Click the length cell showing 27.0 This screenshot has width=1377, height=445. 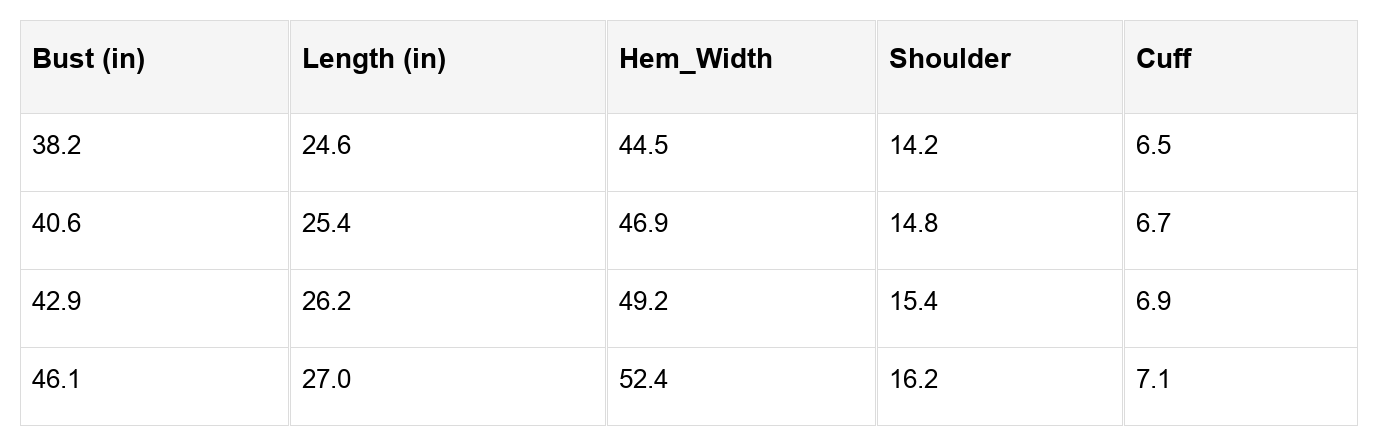(327, 380)
